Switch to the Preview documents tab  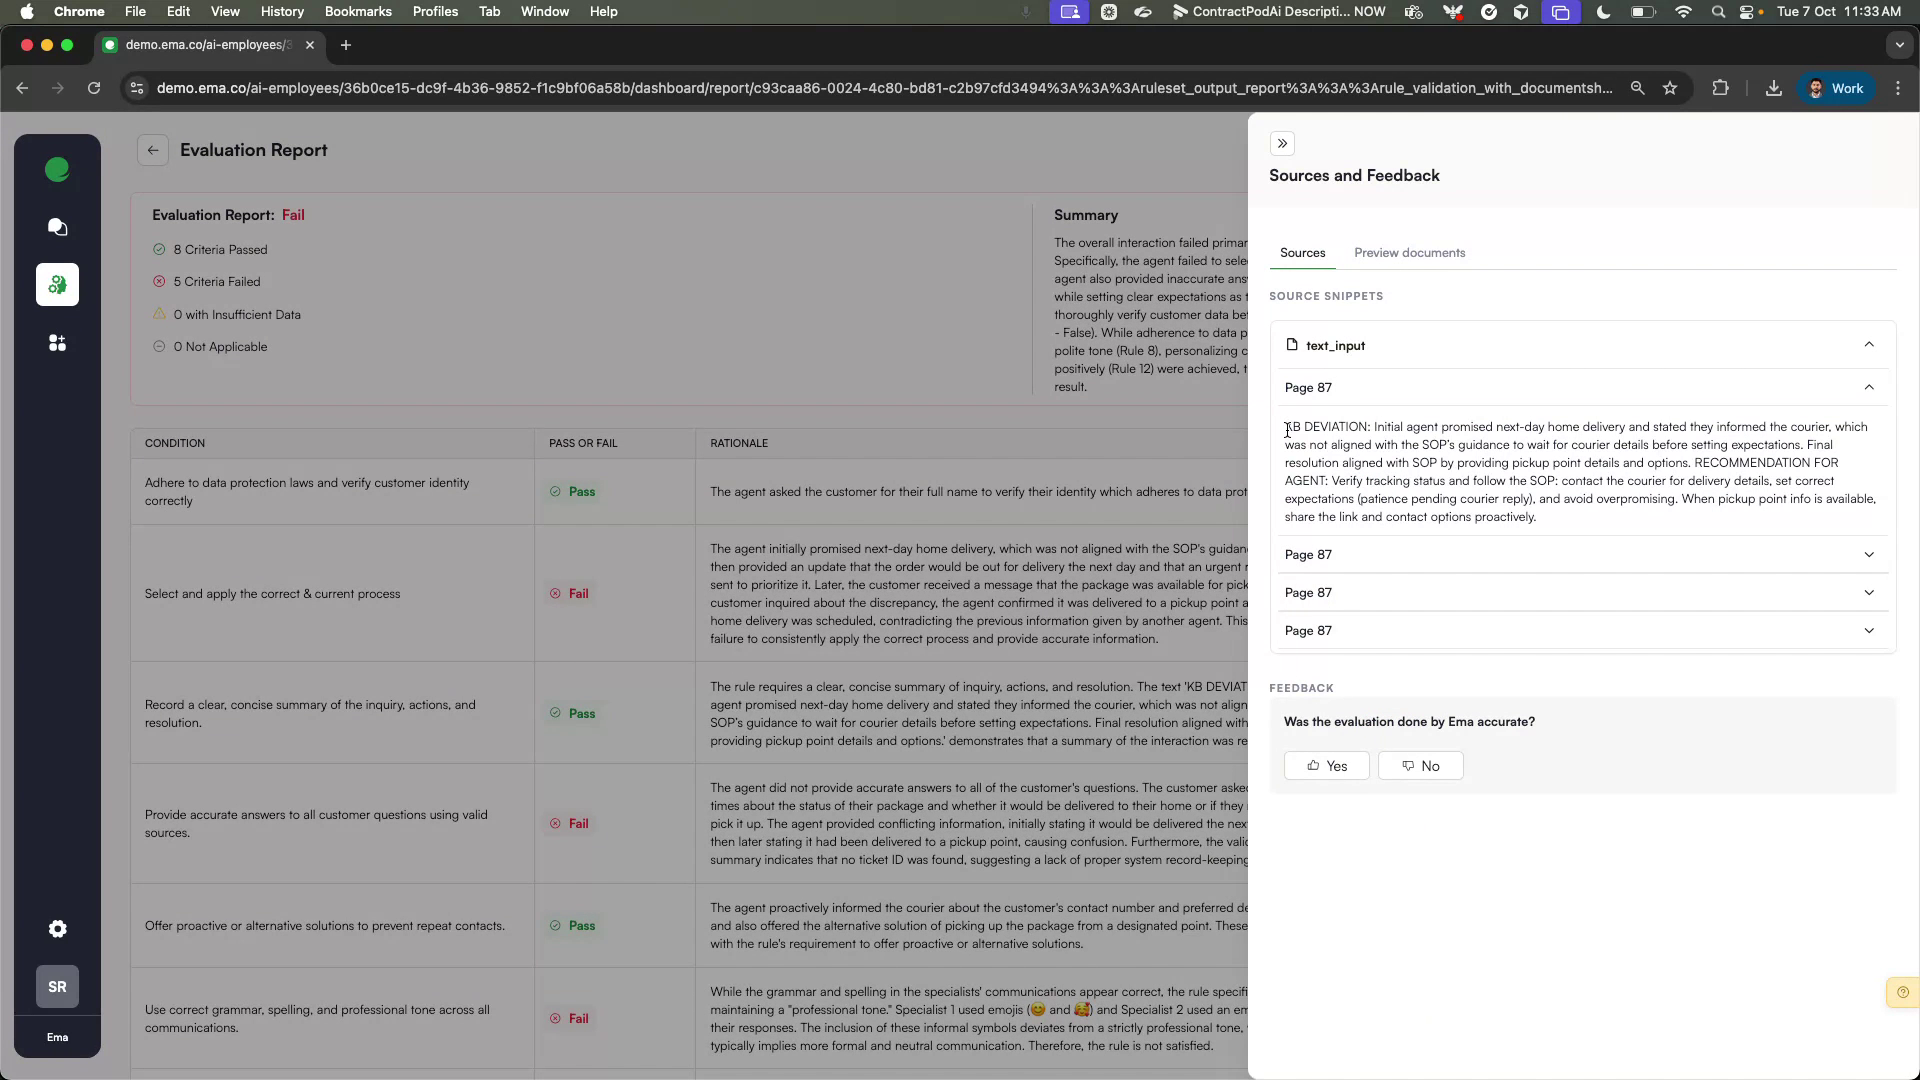pos(1409,253)
